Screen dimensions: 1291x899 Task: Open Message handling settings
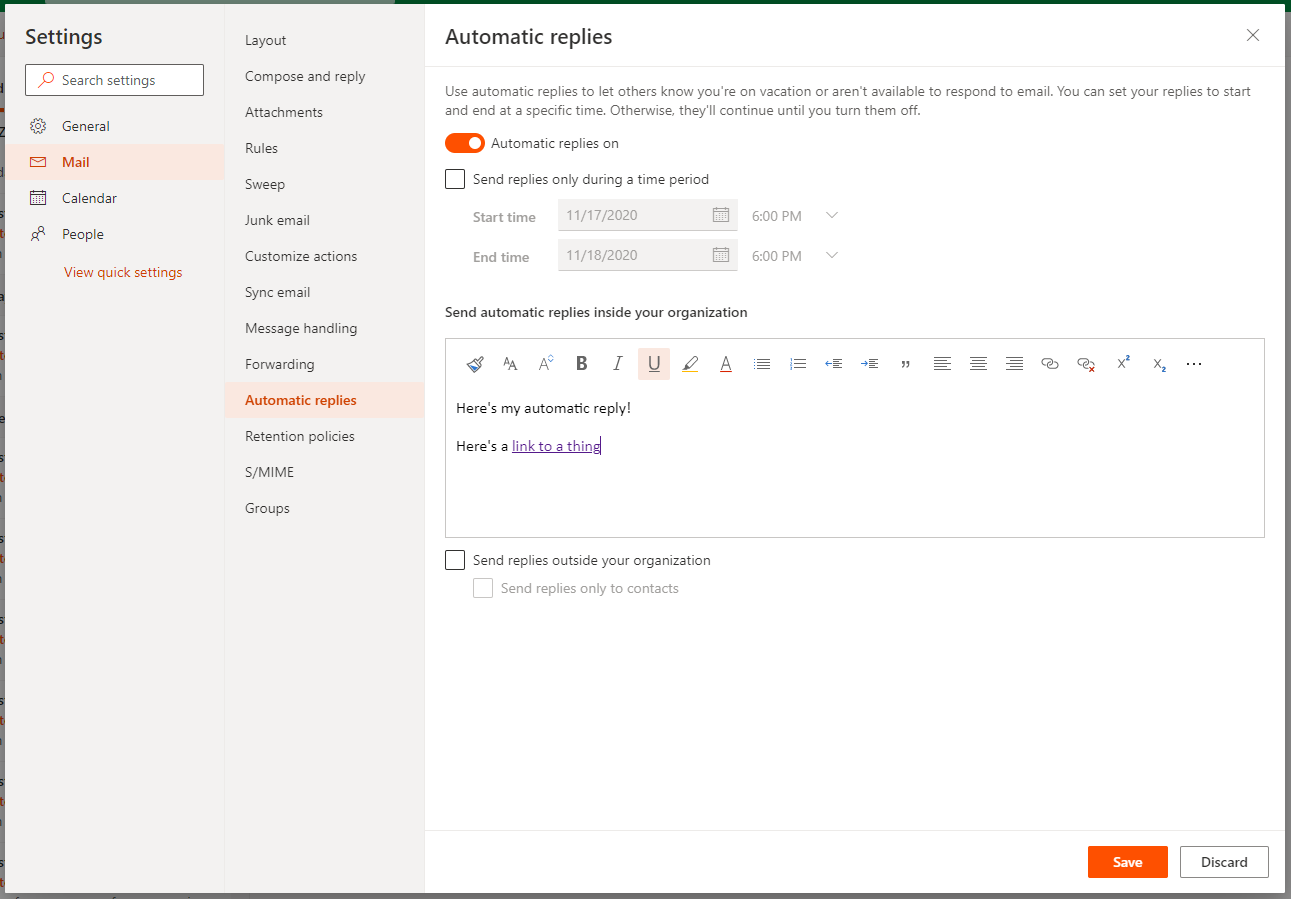pos(324,328)
